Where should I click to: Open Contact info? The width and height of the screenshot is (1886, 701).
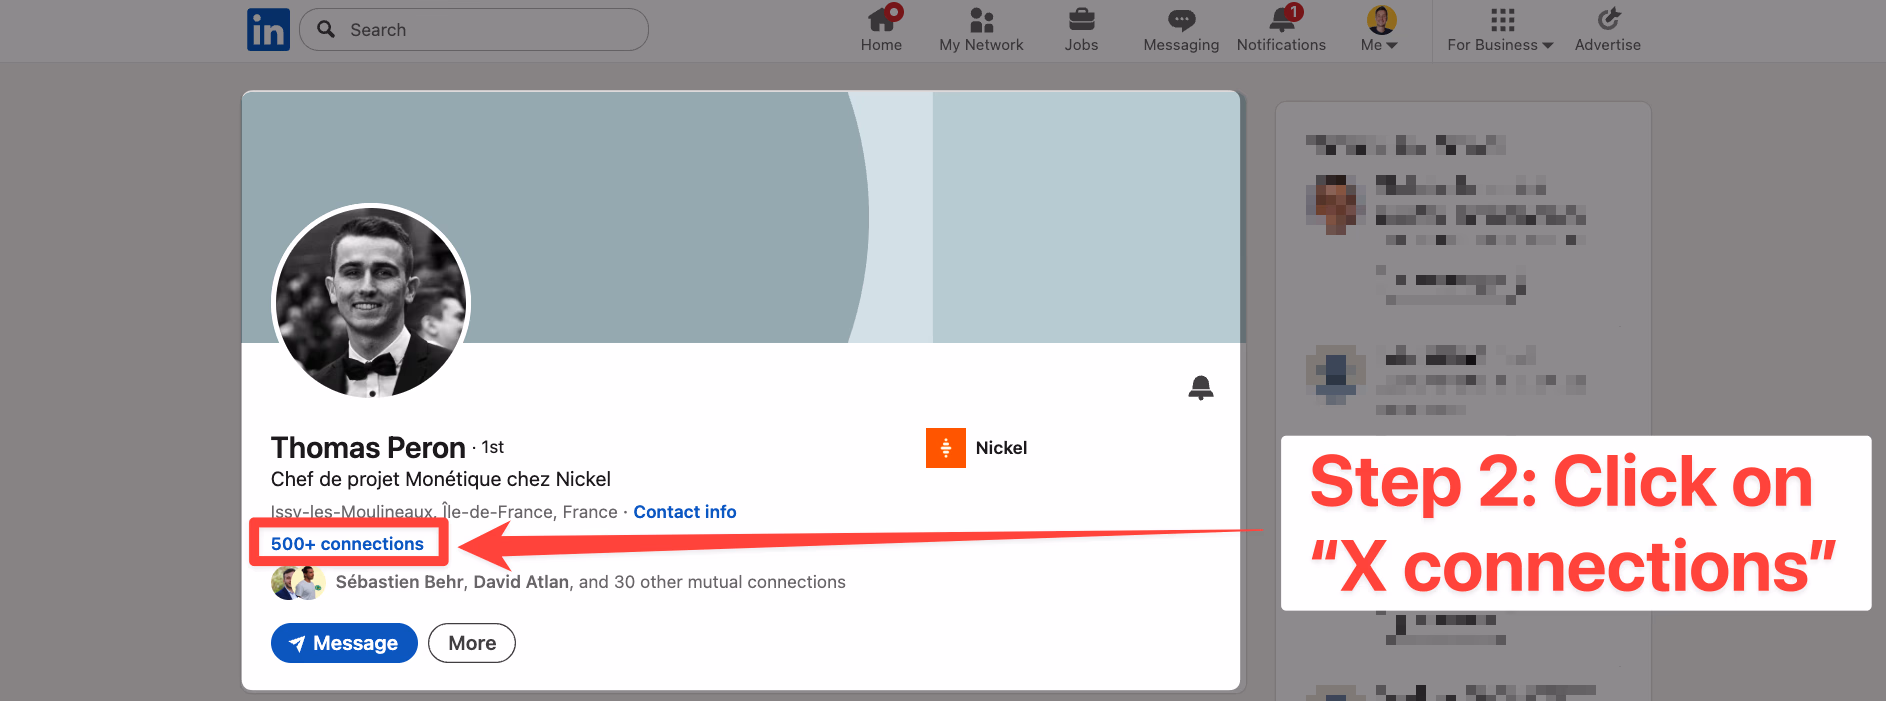point(684,512)
